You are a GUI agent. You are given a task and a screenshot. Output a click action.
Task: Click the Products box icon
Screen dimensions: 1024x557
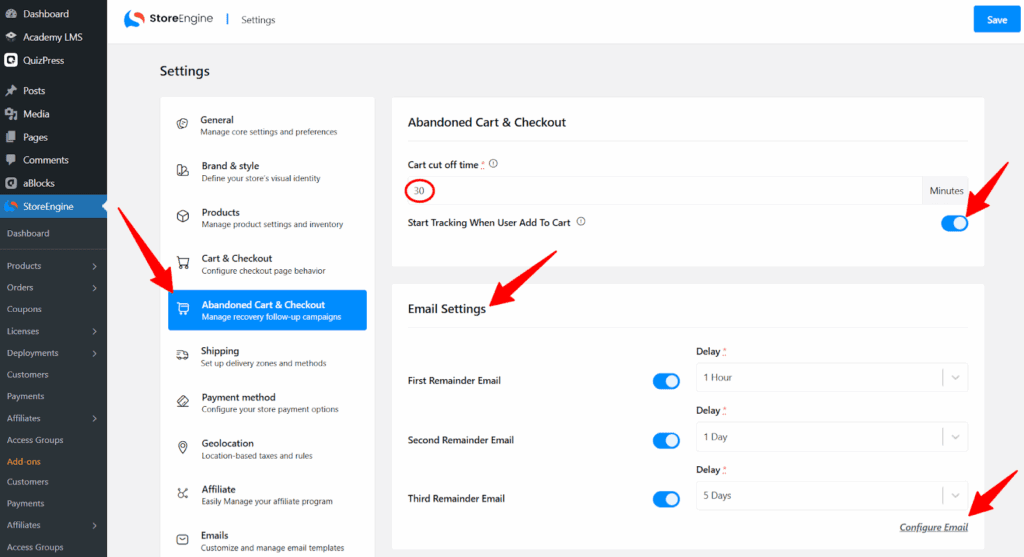(x=183, y=216)
